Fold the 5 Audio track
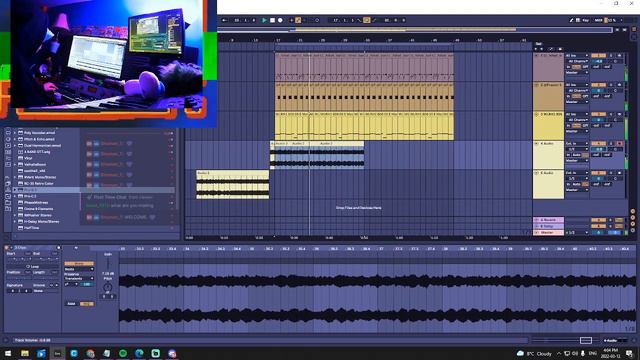 [x=537, y=173]
